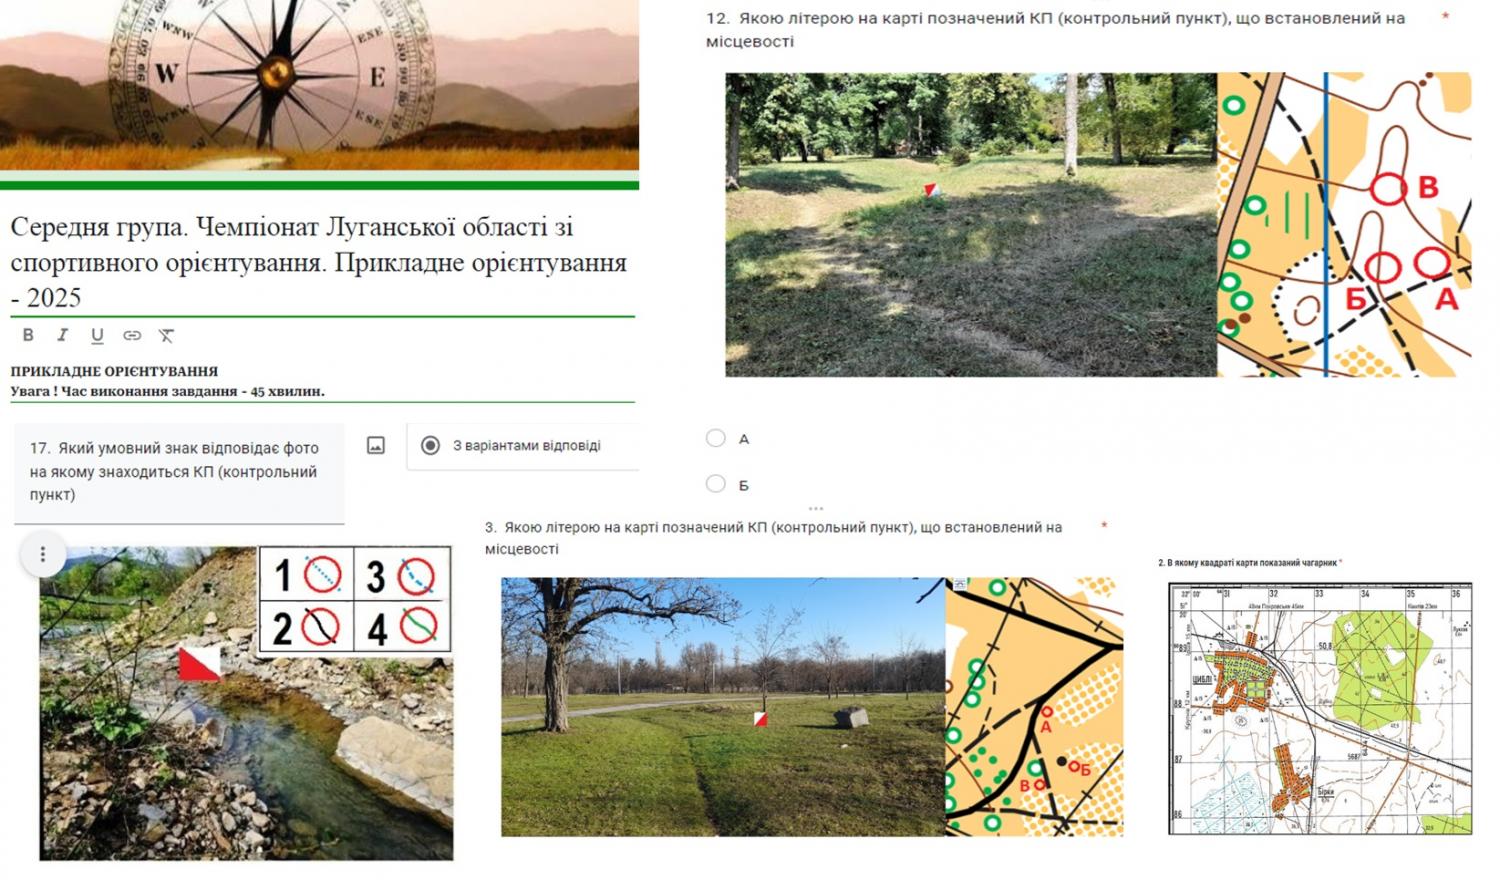Clear text formatting with remove-format icon
The image size is (1500, 880).
[x=167, y=336]
